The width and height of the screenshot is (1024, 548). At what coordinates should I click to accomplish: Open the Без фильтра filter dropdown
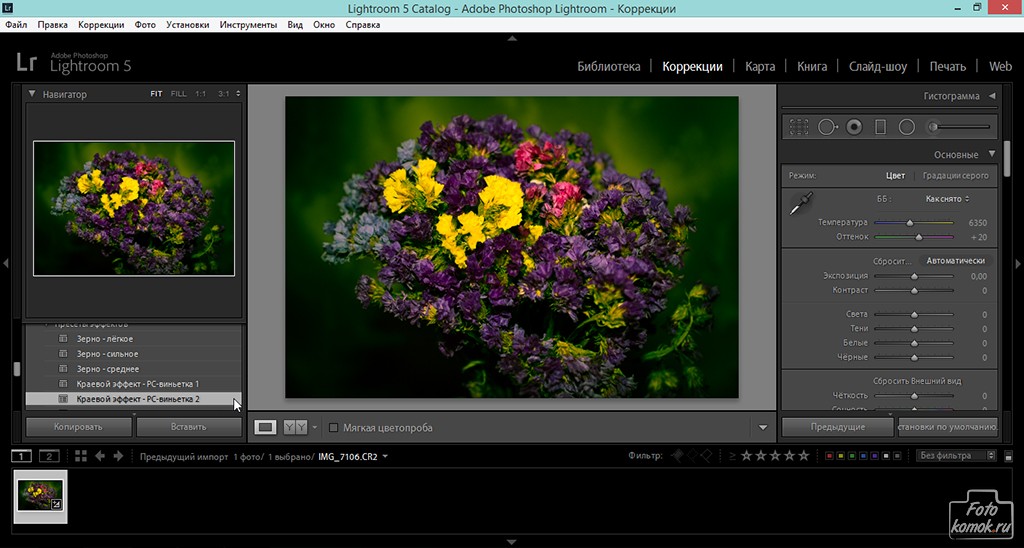tap(956, 456)
